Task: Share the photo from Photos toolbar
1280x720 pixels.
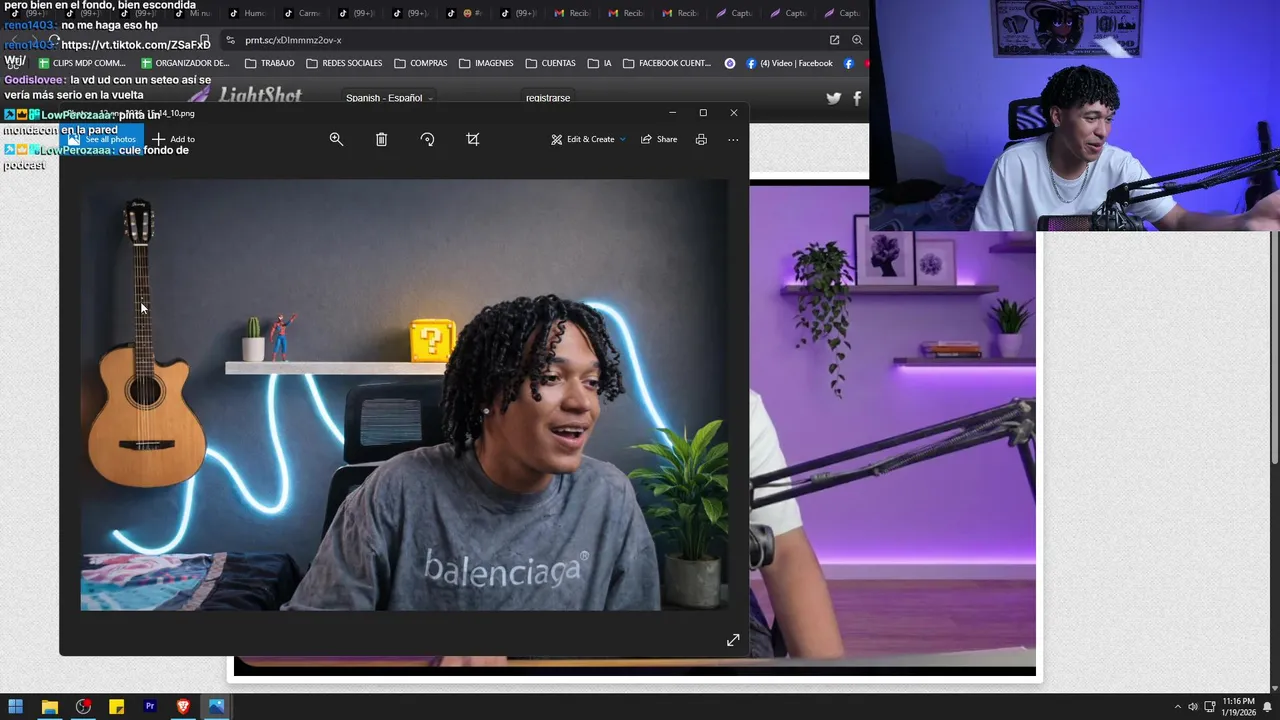Action: [659, 139]
